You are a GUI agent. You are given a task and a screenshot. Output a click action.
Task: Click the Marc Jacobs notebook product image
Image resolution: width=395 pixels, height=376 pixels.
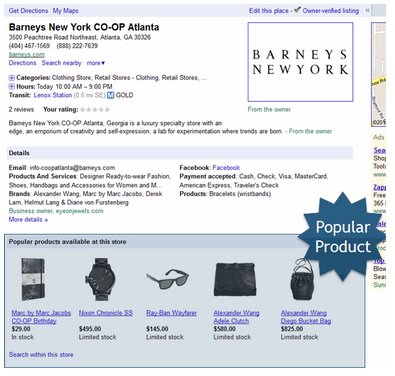33,279
